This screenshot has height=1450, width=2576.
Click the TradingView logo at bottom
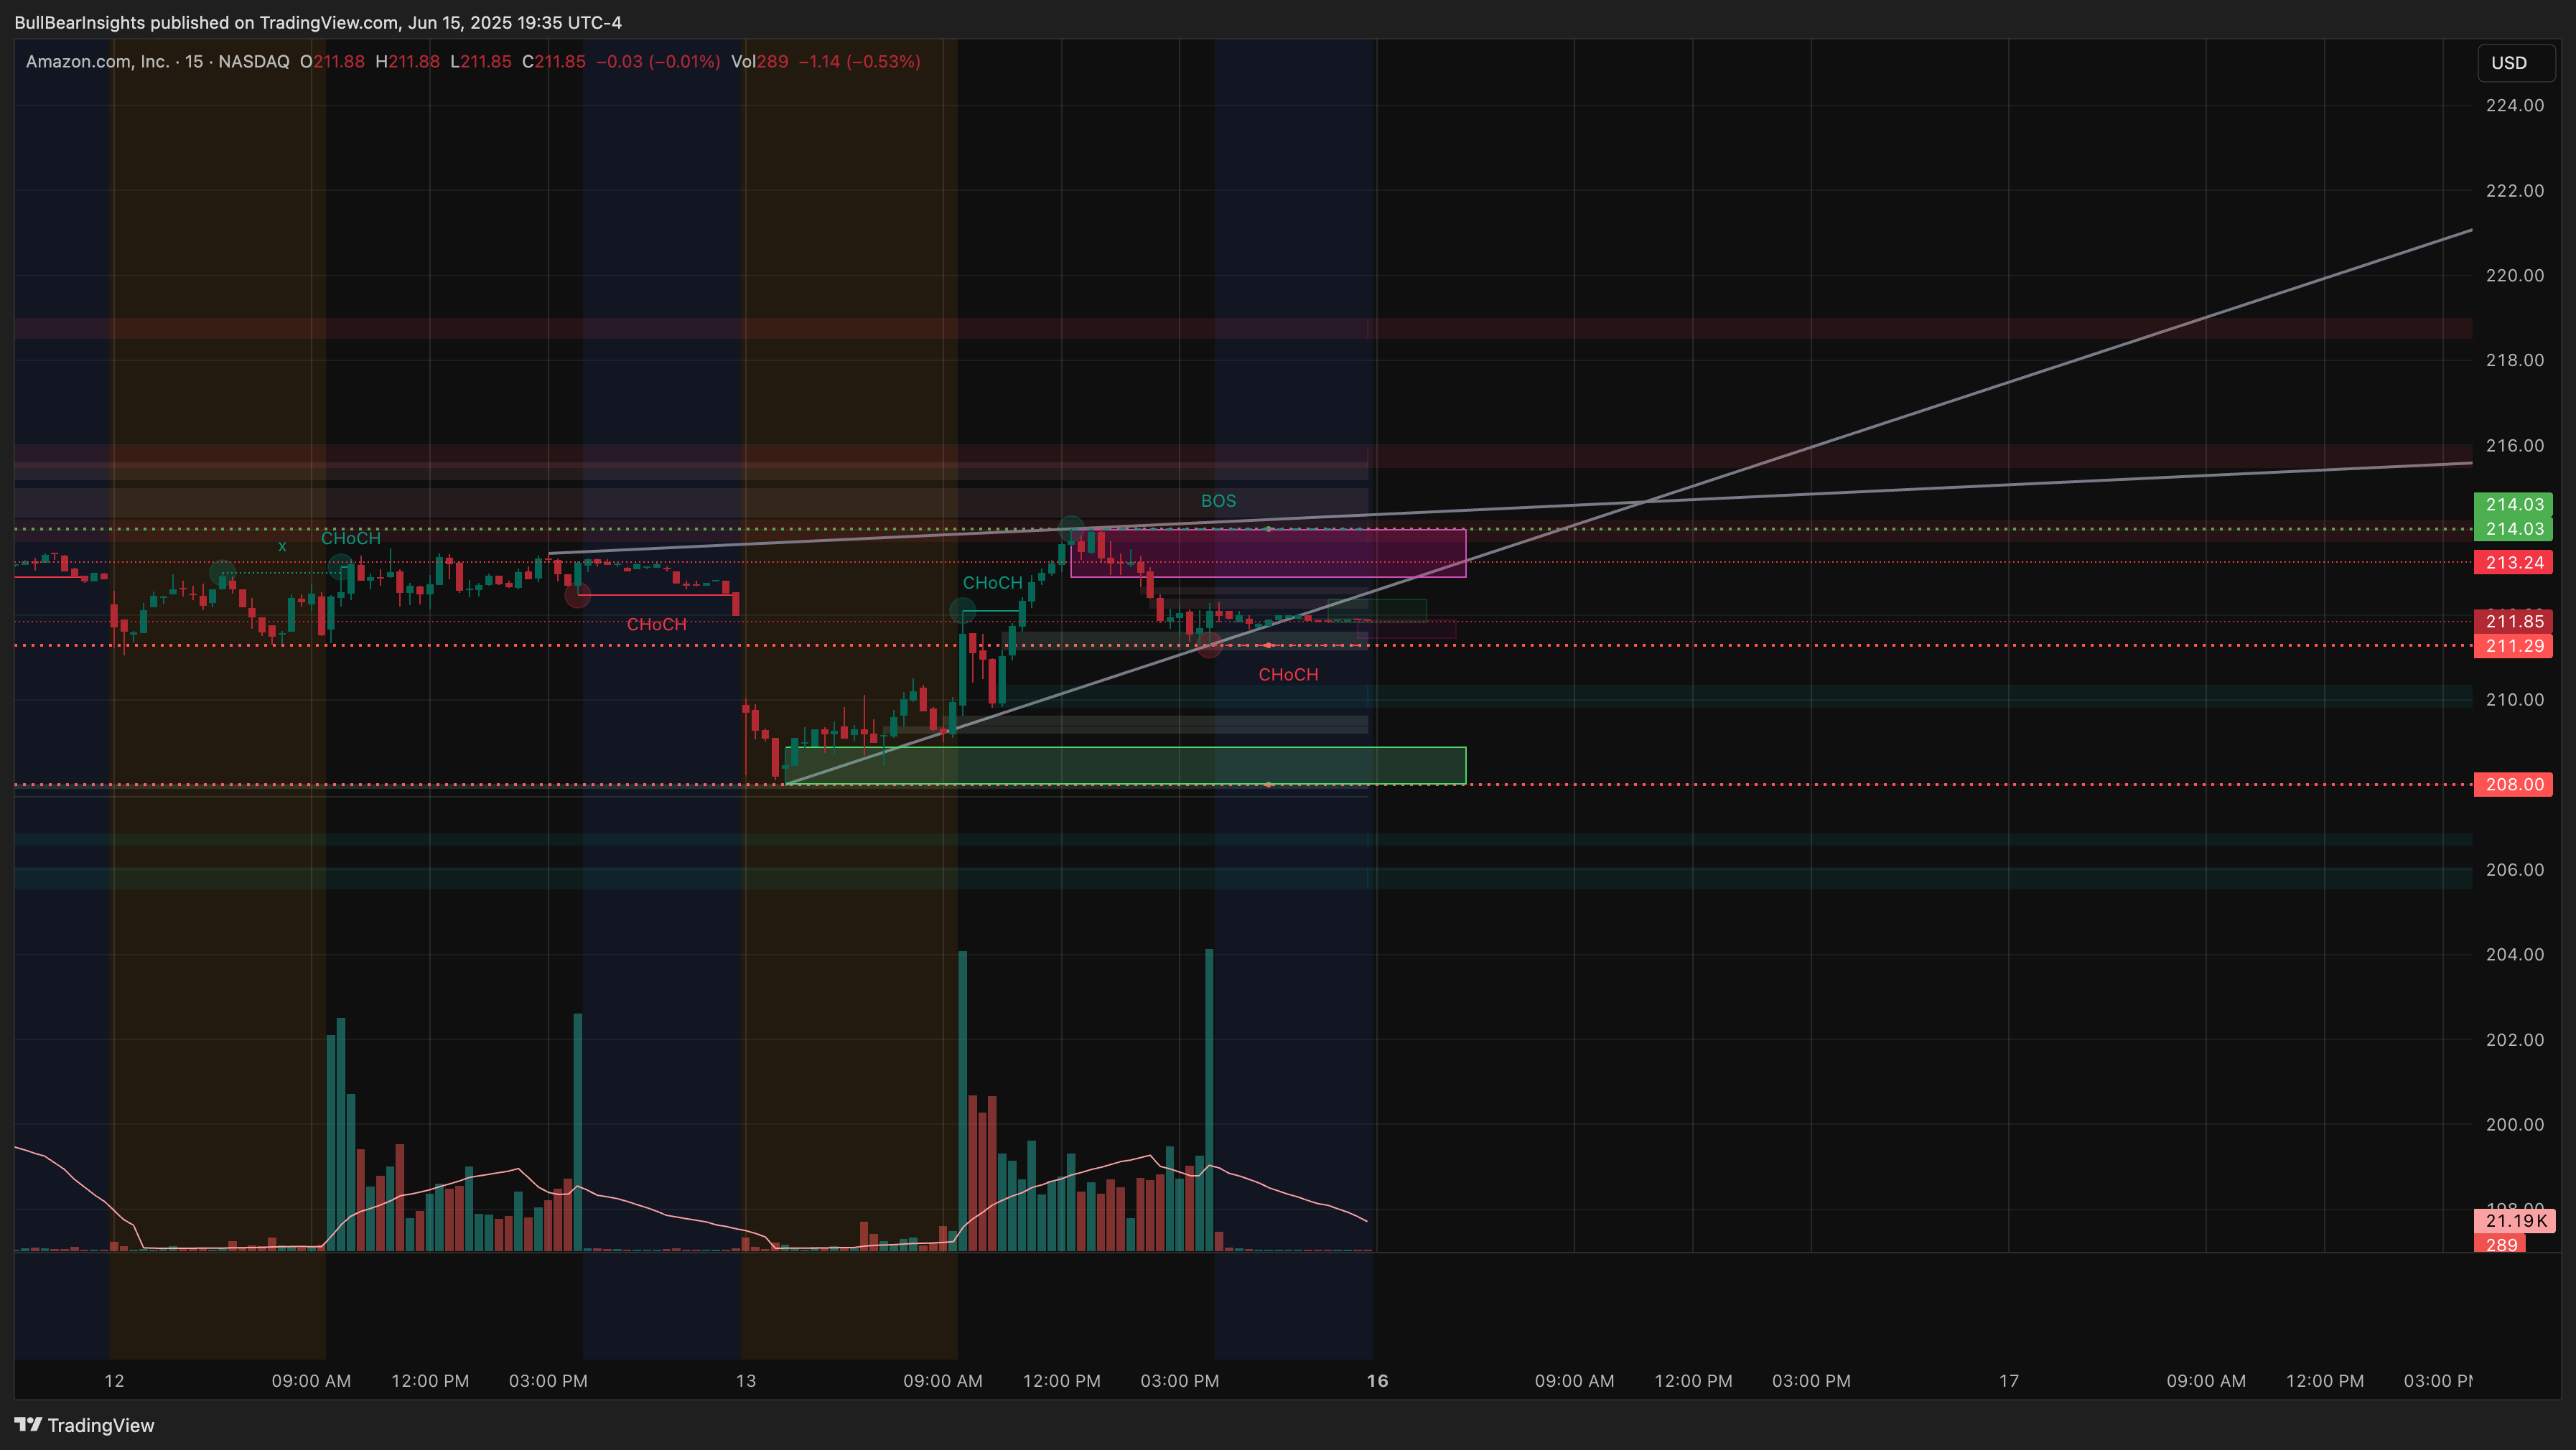click(85, 1425)
